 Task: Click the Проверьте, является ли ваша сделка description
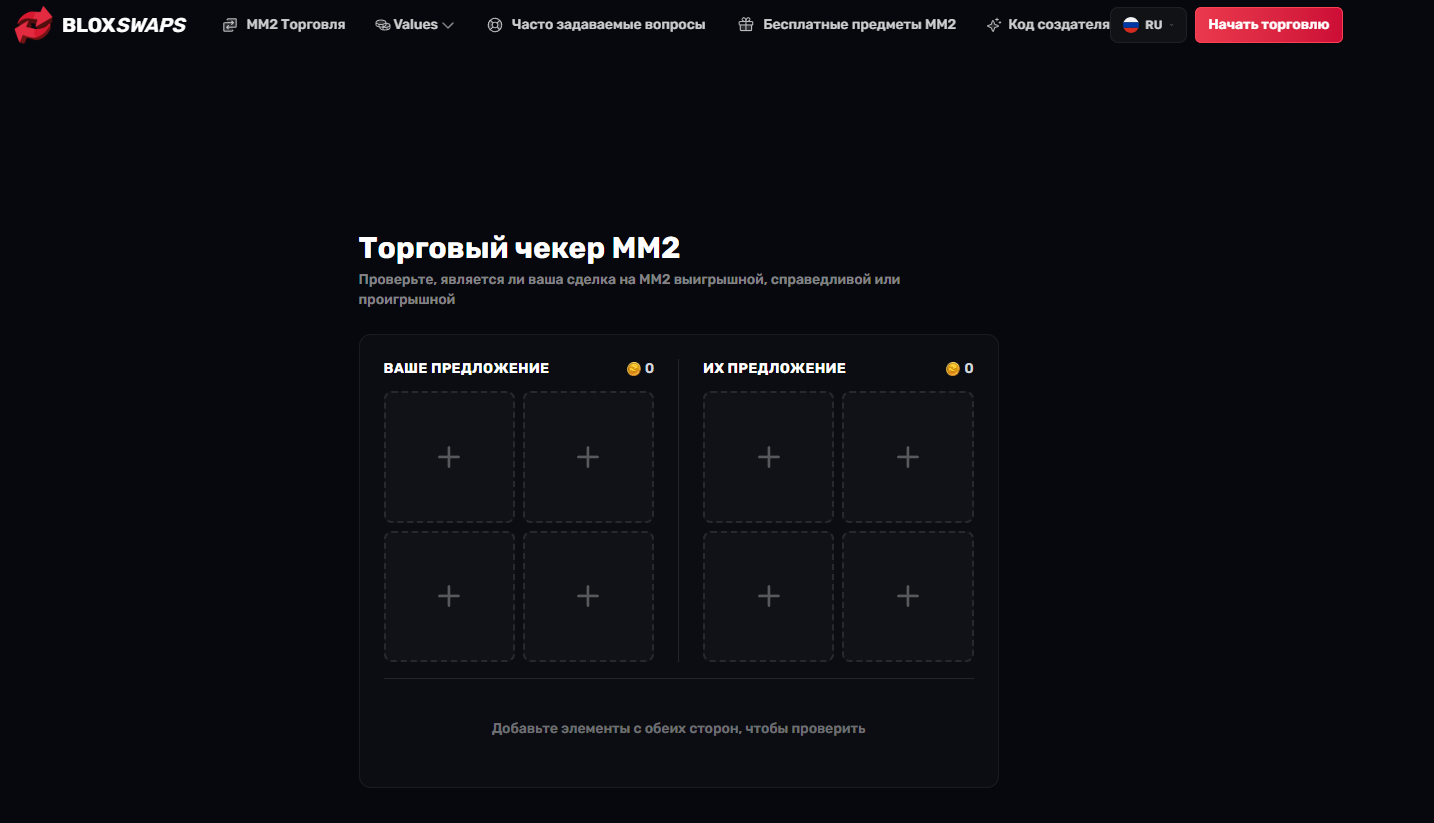click(x=630, y=290)
